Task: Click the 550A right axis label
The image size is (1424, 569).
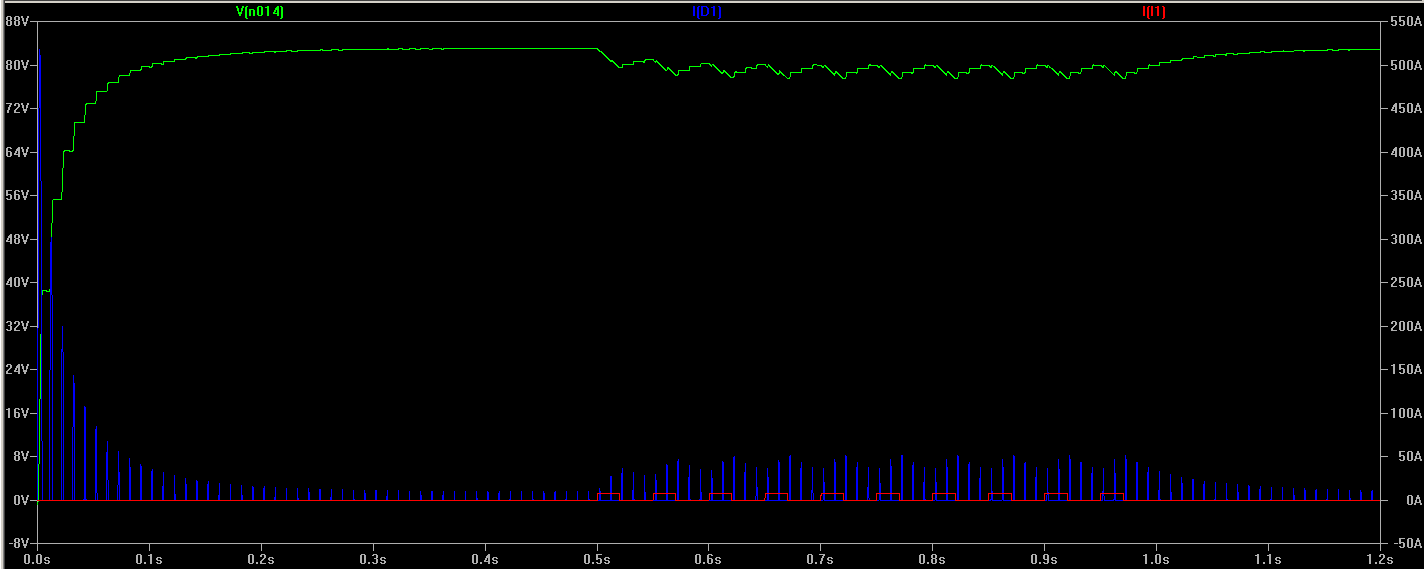Action: click(1405, 21)
